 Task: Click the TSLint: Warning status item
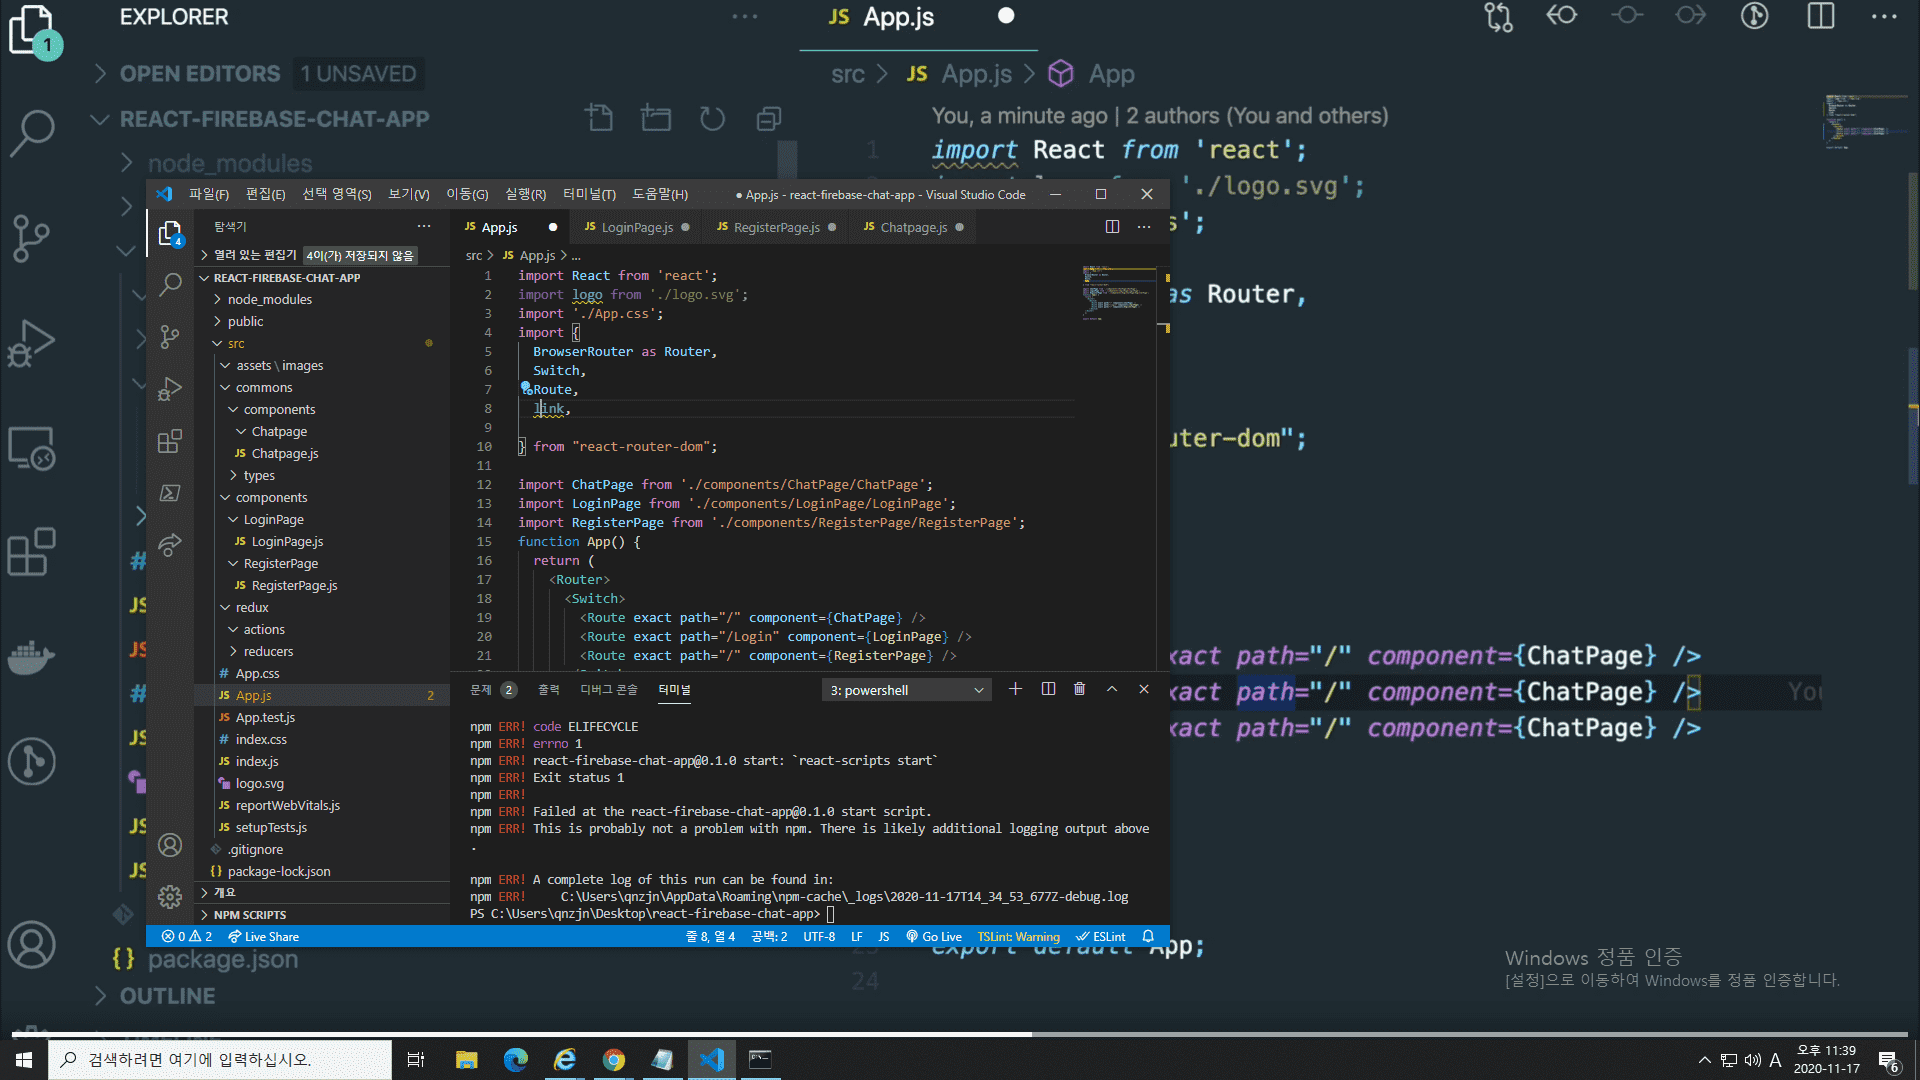pos(1018,937)
